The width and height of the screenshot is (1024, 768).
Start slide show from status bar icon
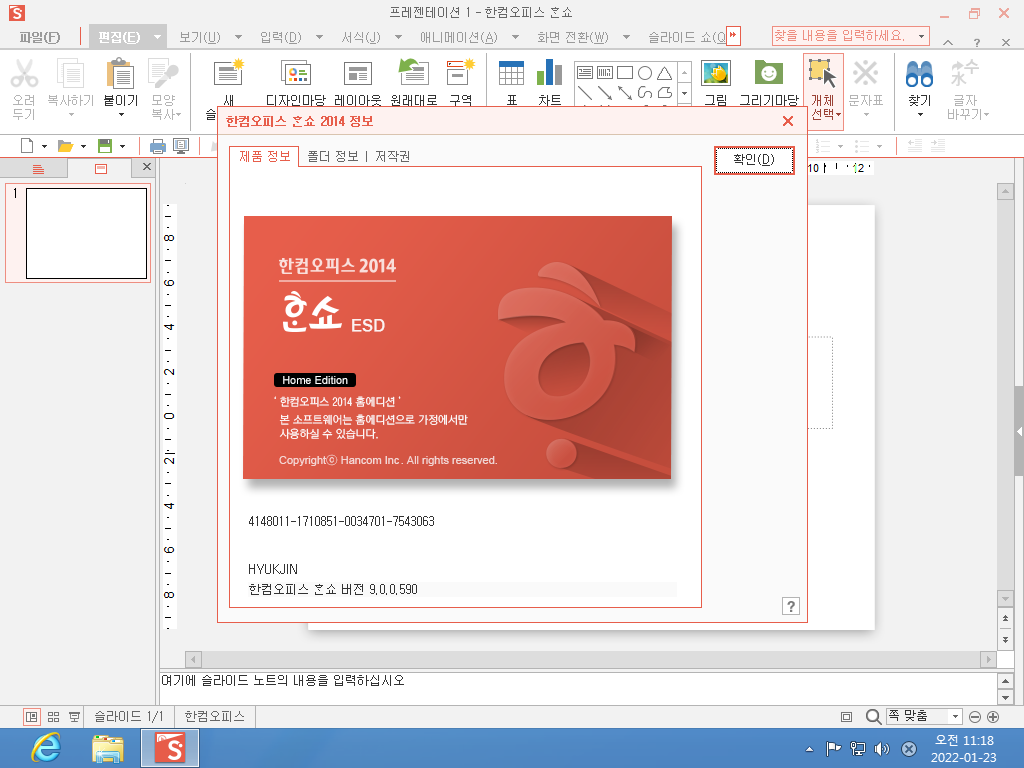click(x=74, y=717)
